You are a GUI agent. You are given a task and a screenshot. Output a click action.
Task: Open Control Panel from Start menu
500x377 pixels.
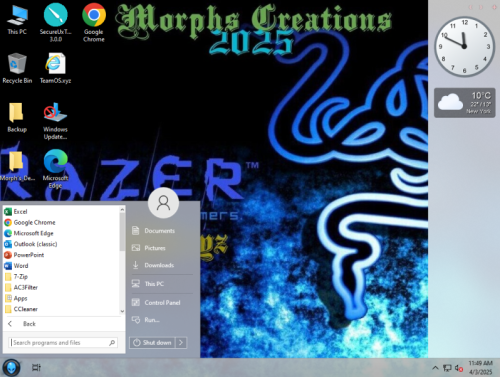click(x=162, y=302)
